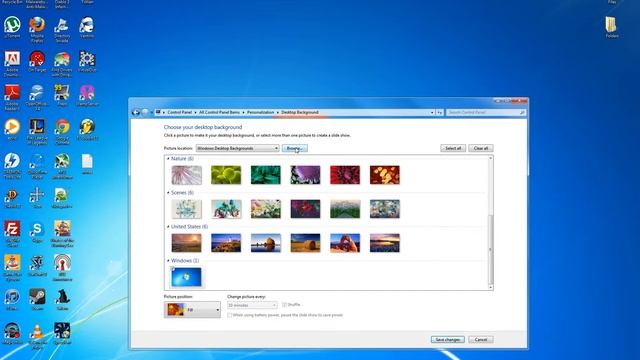Click the Fraps desktop shortcut
Screen dimensions: 640x360
click(x=62, y=96)
